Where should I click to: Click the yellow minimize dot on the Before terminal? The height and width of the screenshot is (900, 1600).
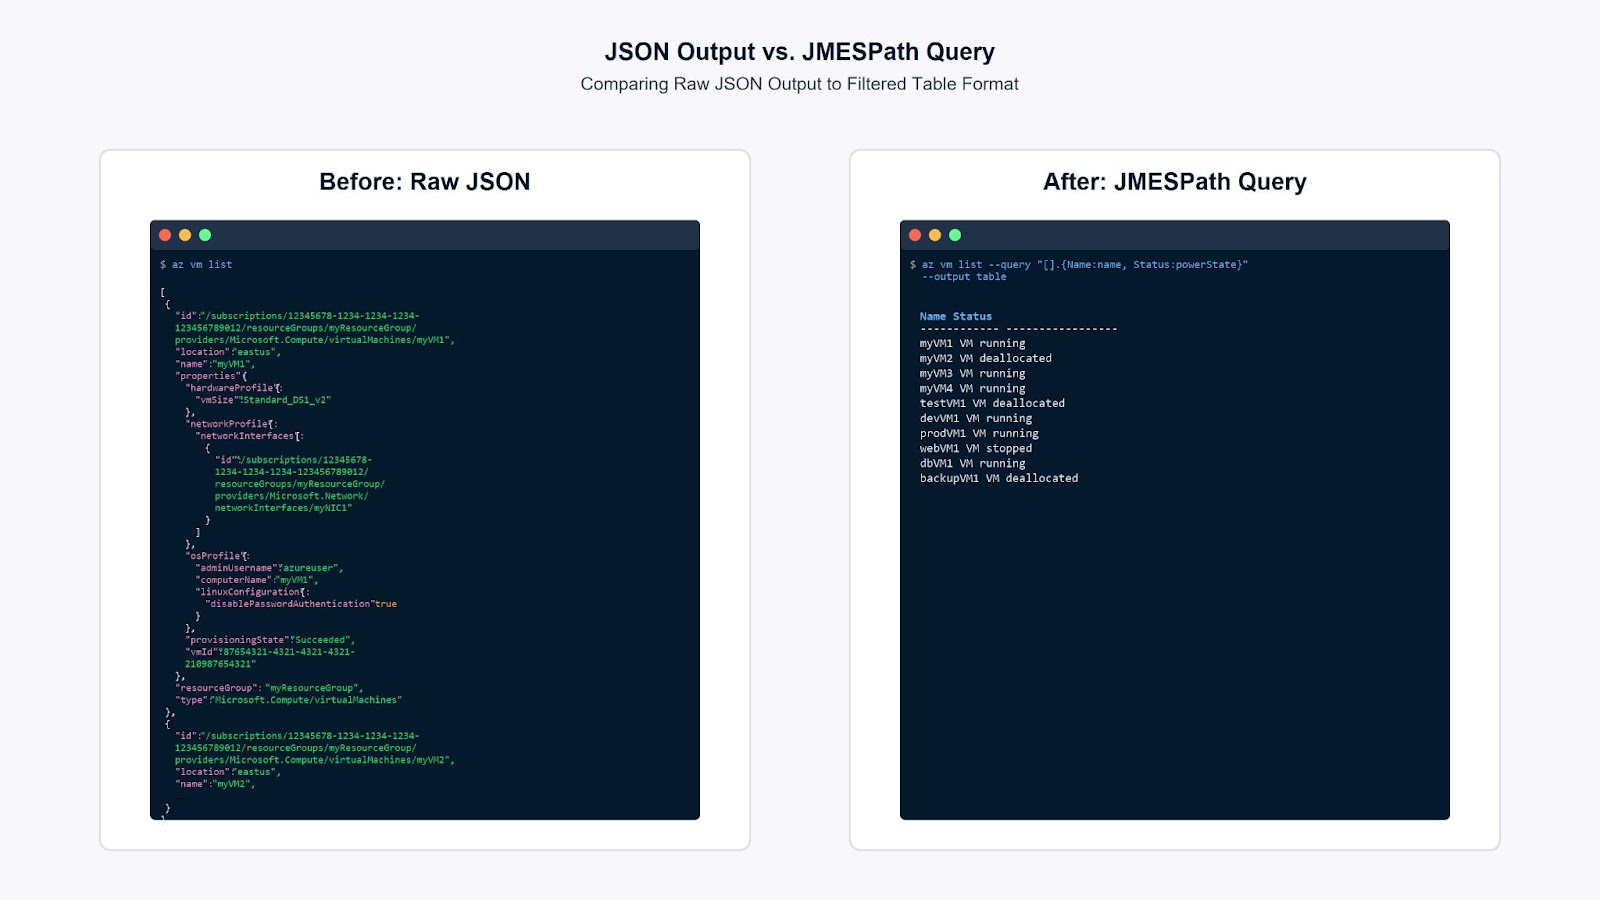click(185, 233)
